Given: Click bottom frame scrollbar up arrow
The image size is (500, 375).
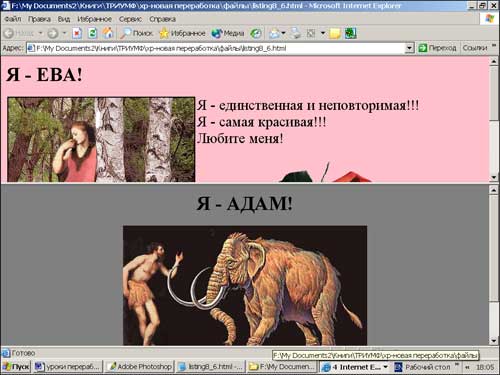Looking at the screenshot, I should 494,190.
